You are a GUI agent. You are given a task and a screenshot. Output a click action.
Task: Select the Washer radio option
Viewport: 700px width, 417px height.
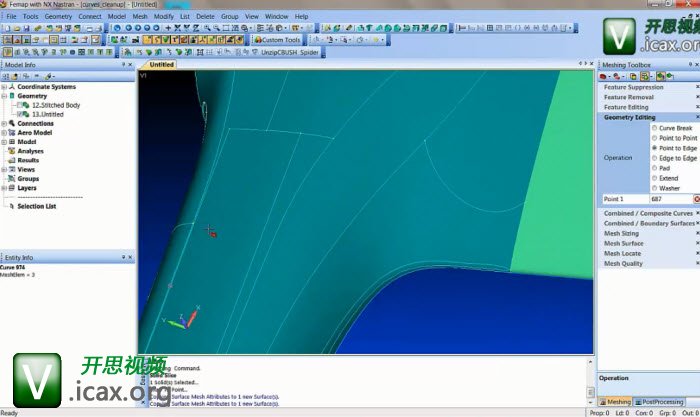(x=654, y=188)
